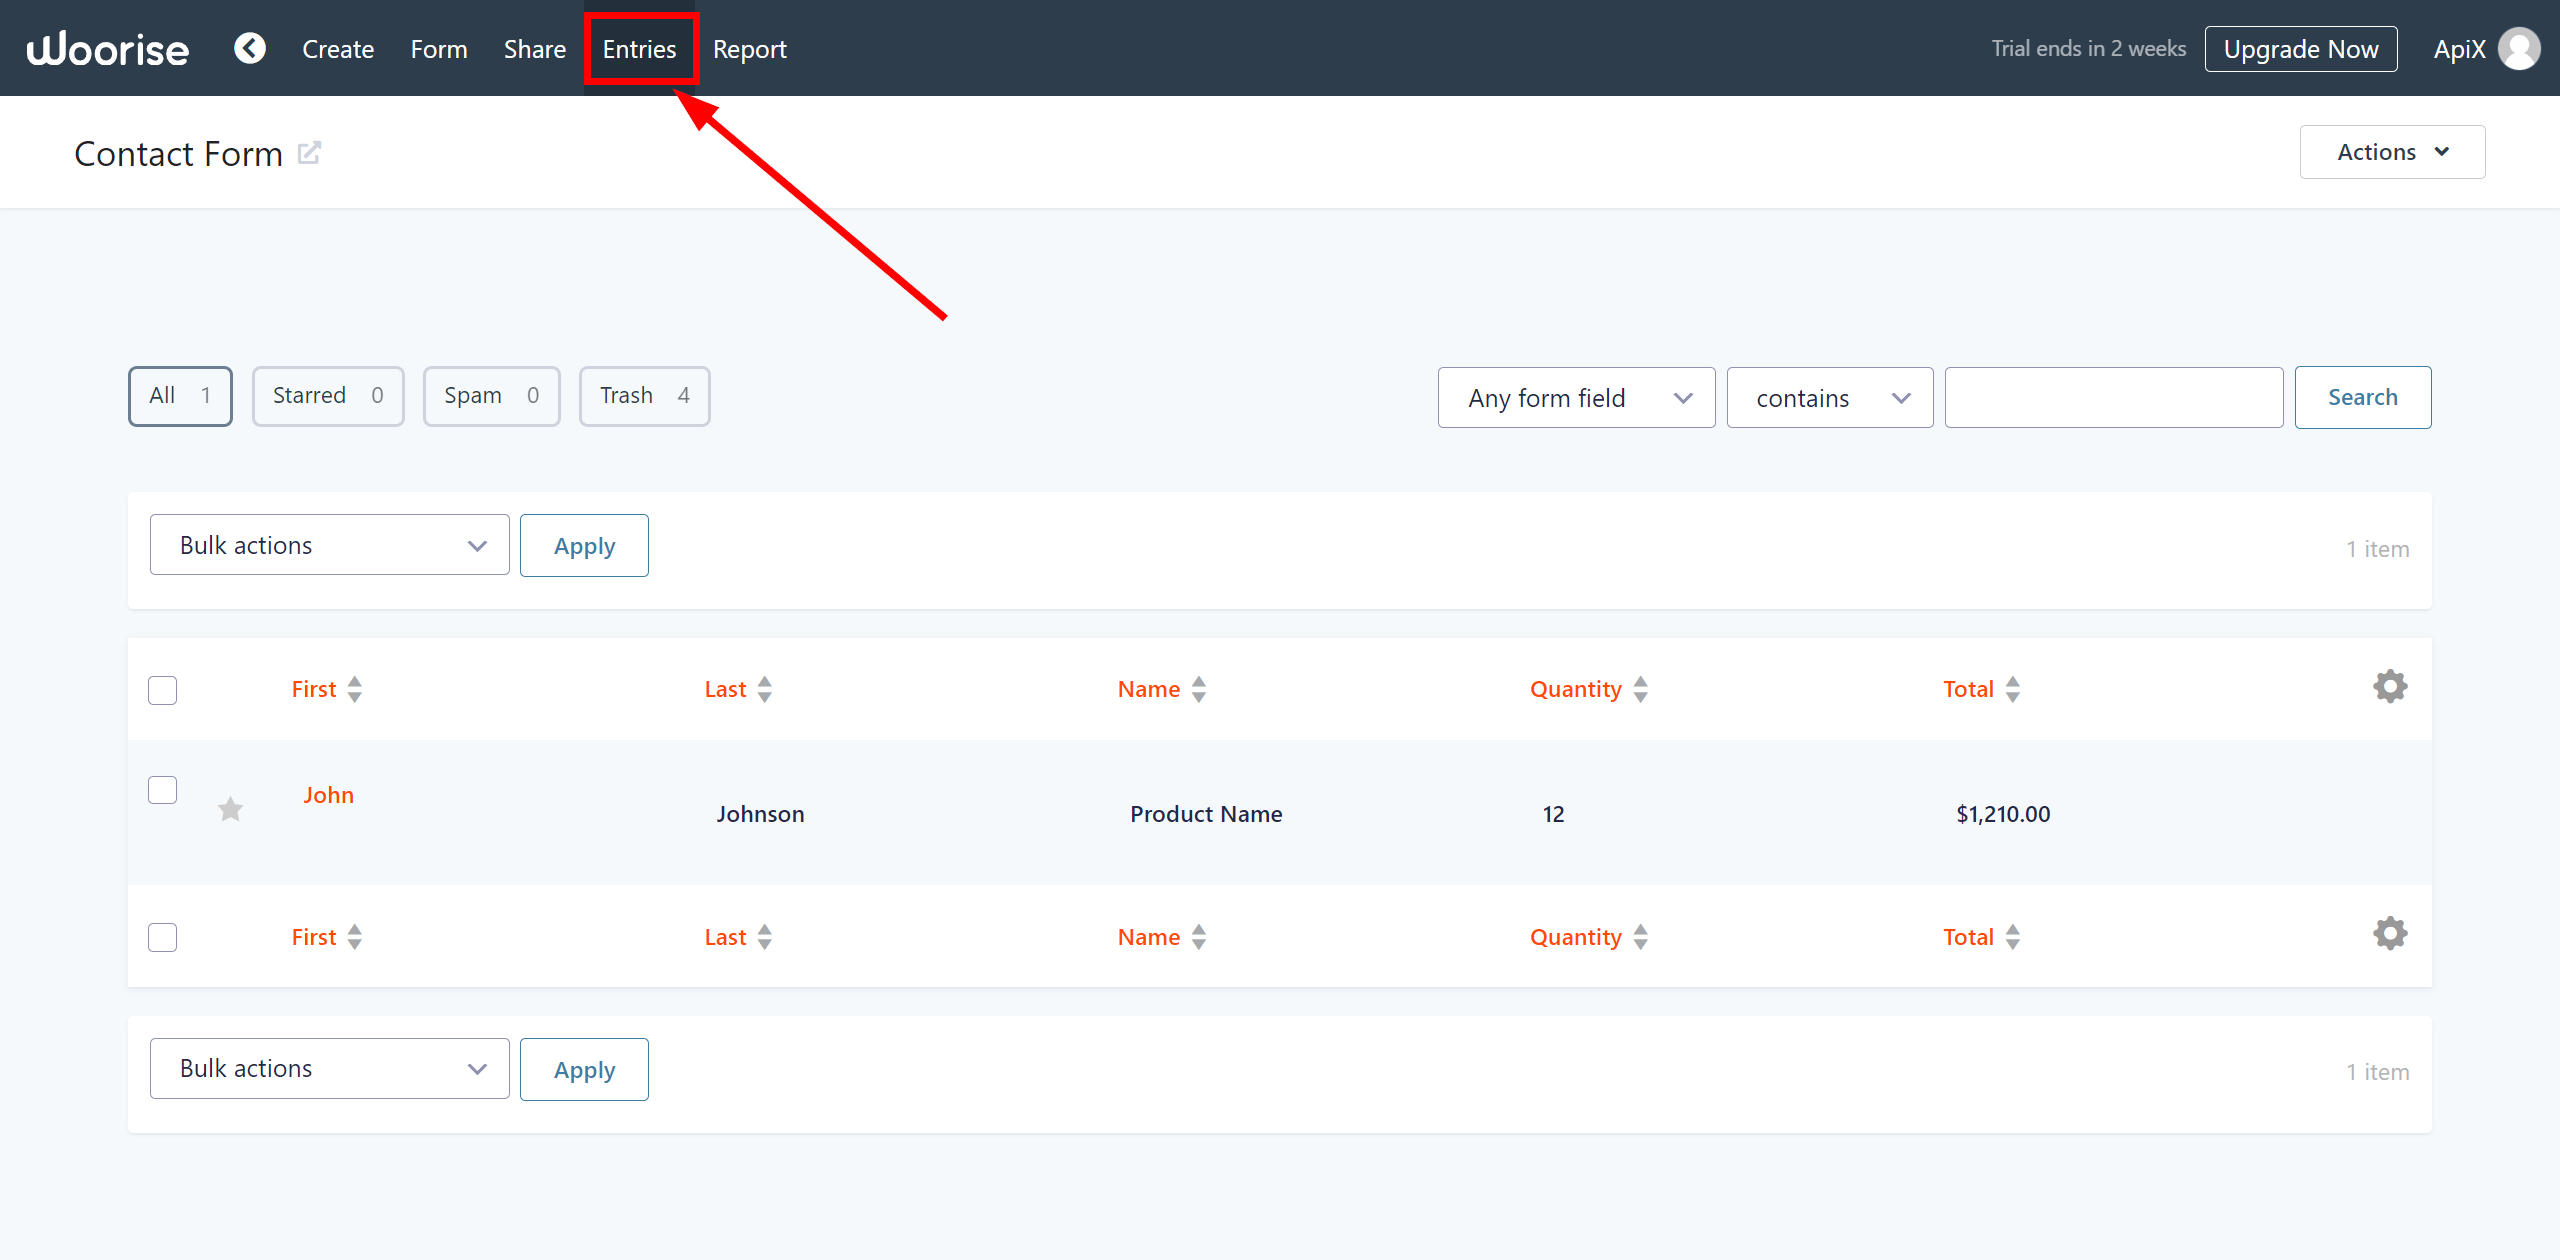Sort by Last column in table footer
This screenshot has width=2560, height=1260.
pyautogui.click(x=738, y=937)
